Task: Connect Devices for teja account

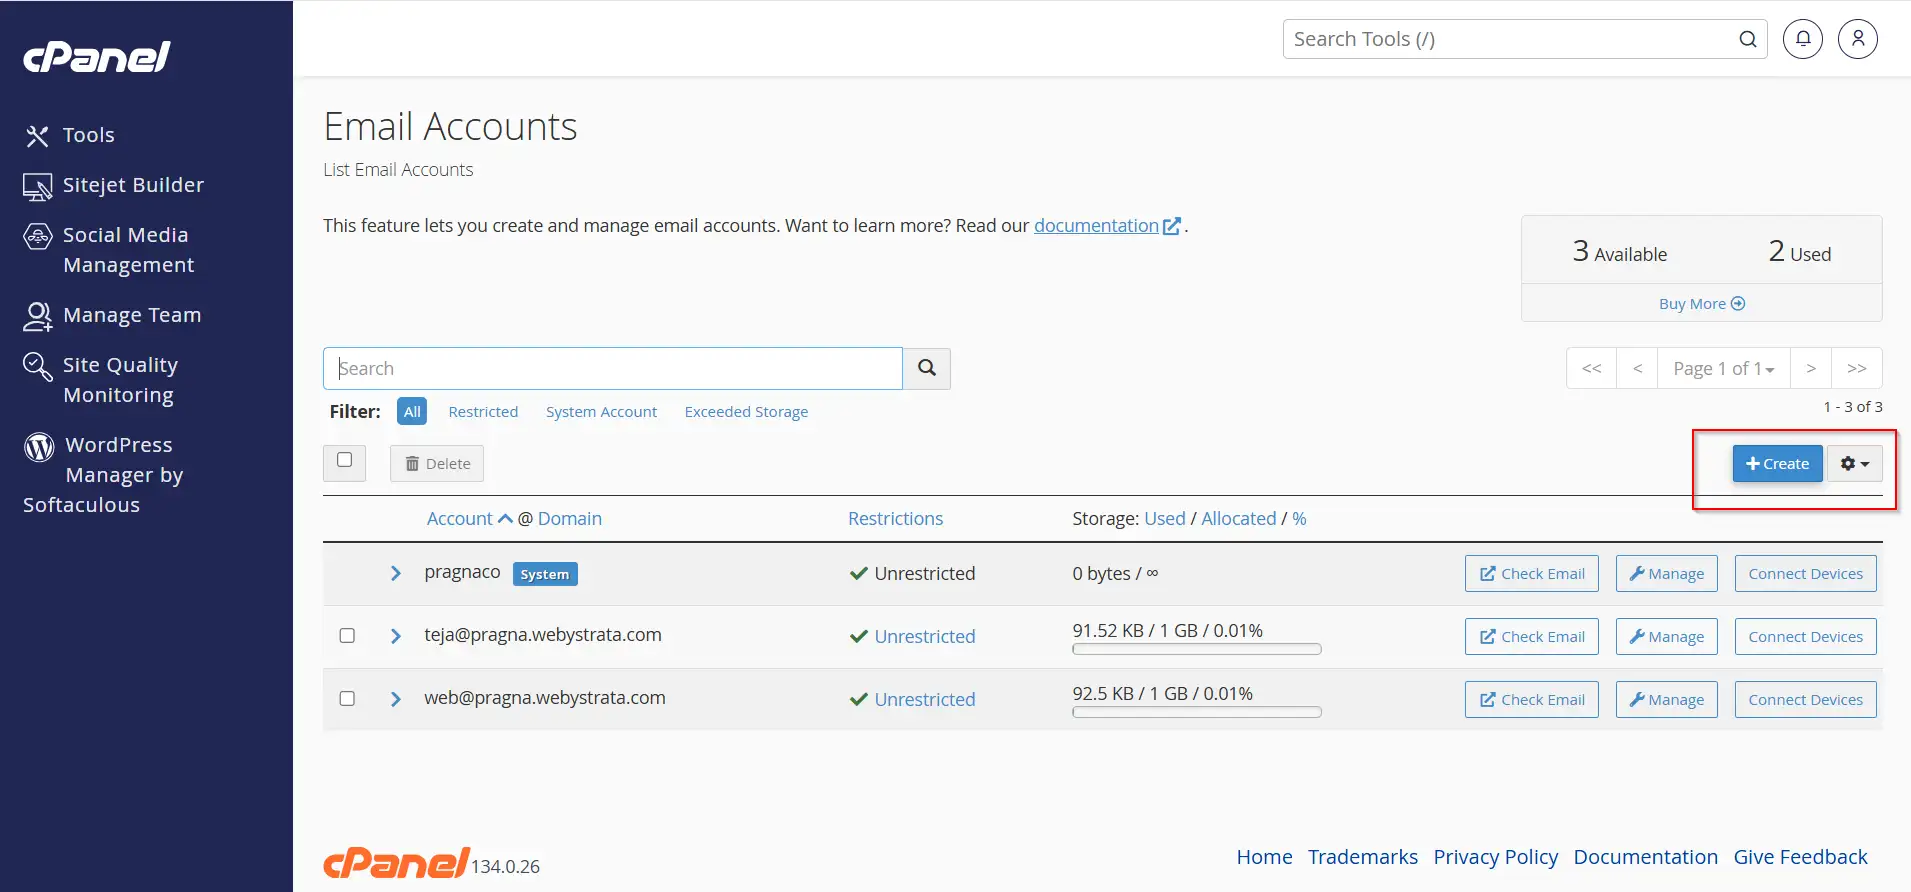Action: click(x=1806, y=637)
